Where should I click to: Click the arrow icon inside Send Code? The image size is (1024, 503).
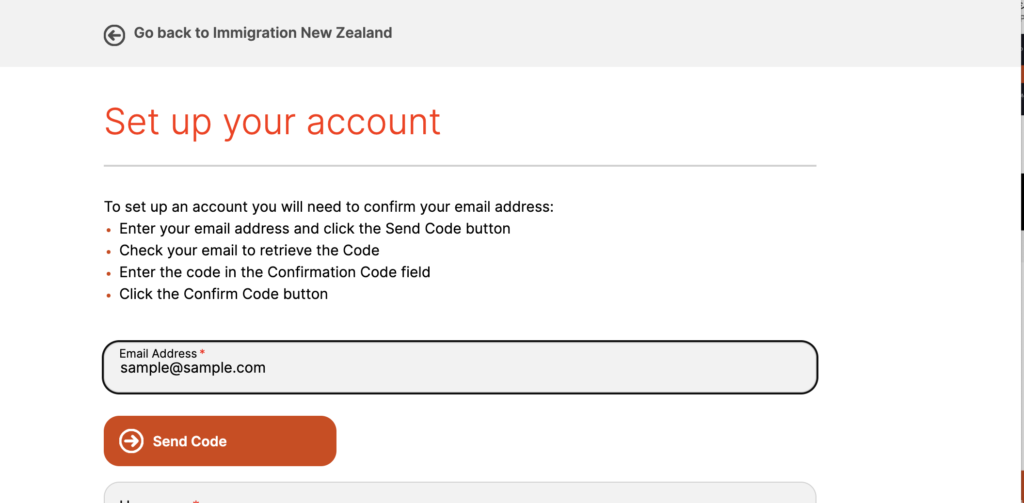click(131, 441)
